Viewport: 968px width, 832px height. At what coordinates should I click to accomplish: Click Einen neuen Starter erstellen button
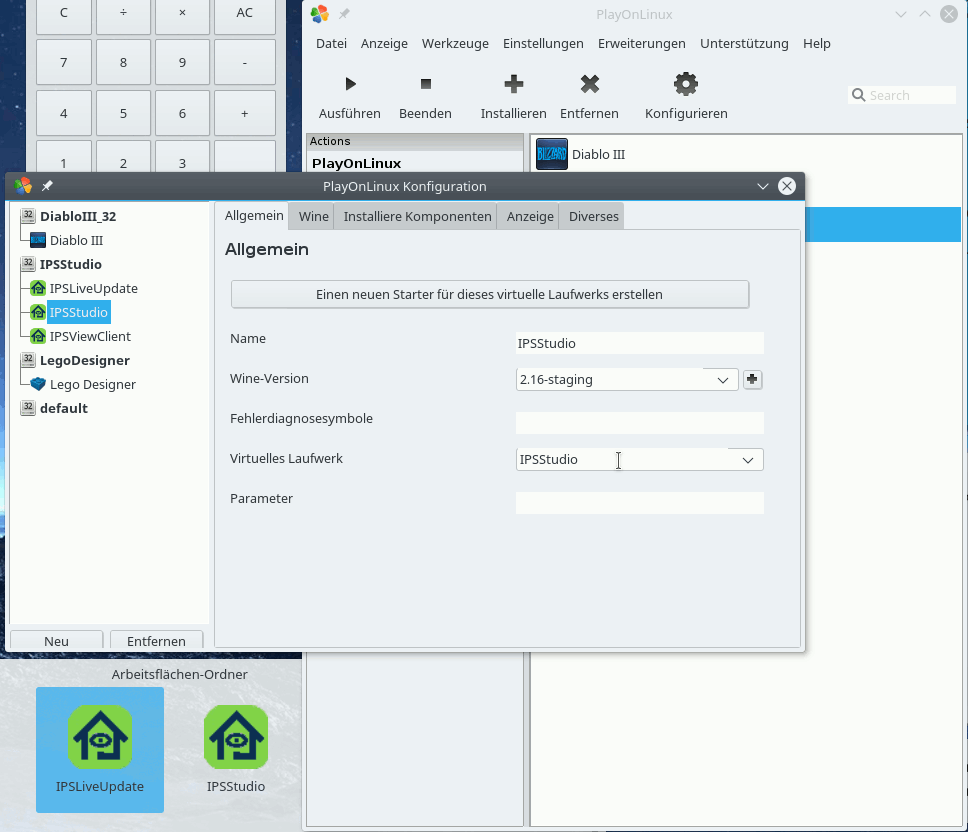coord(490,294)
